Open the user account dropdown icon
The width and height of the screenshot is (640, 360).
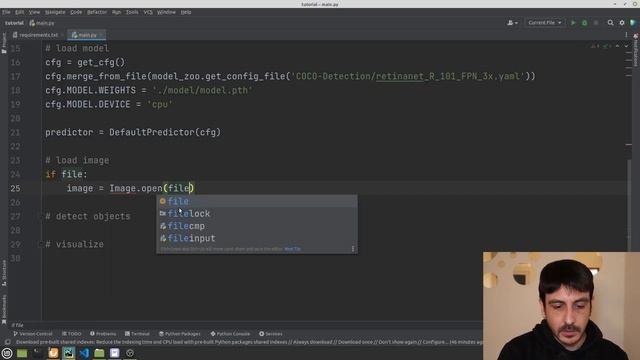coord(512,23)
